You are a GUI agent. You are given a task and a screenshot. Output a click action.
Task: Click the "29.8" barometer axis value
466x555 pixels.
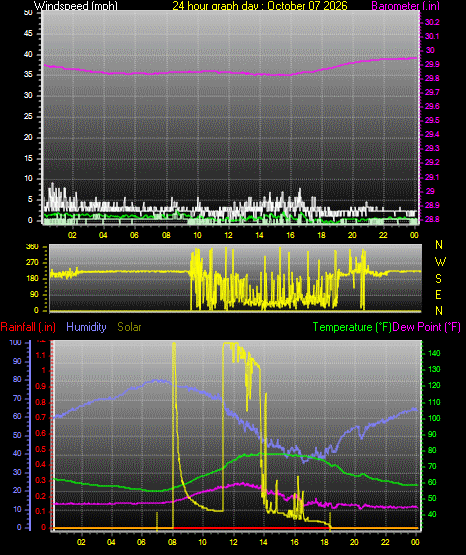pos(432,79)
